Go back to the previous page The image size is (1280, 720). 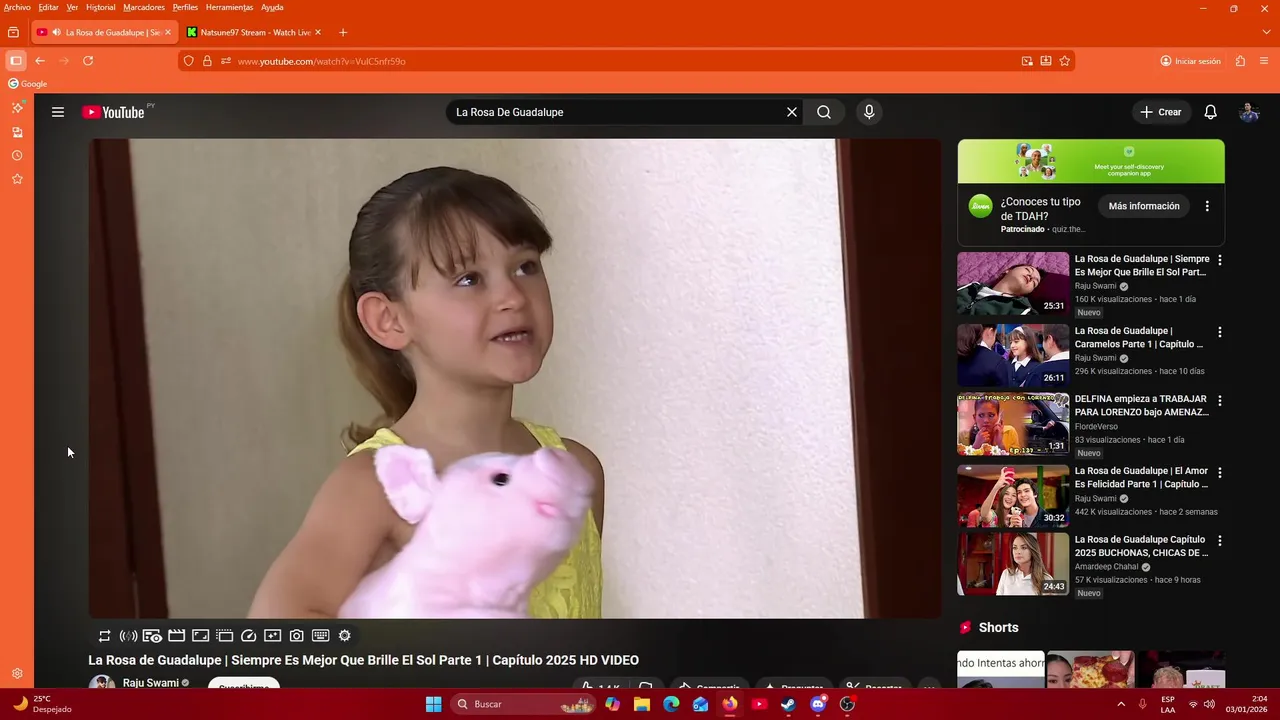point(40,61)
